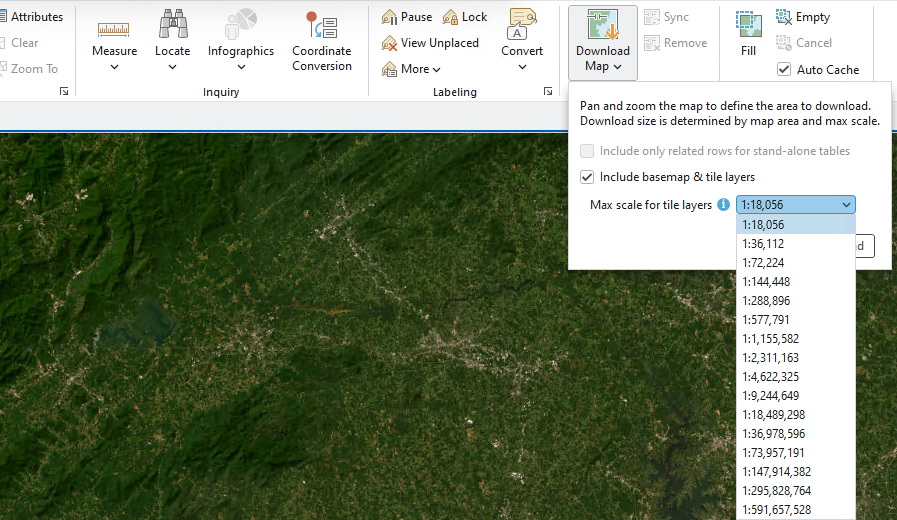Uncheck Include basemap & tile layers
This screenshot has height=520, width=897.
[x=587, y=177]
